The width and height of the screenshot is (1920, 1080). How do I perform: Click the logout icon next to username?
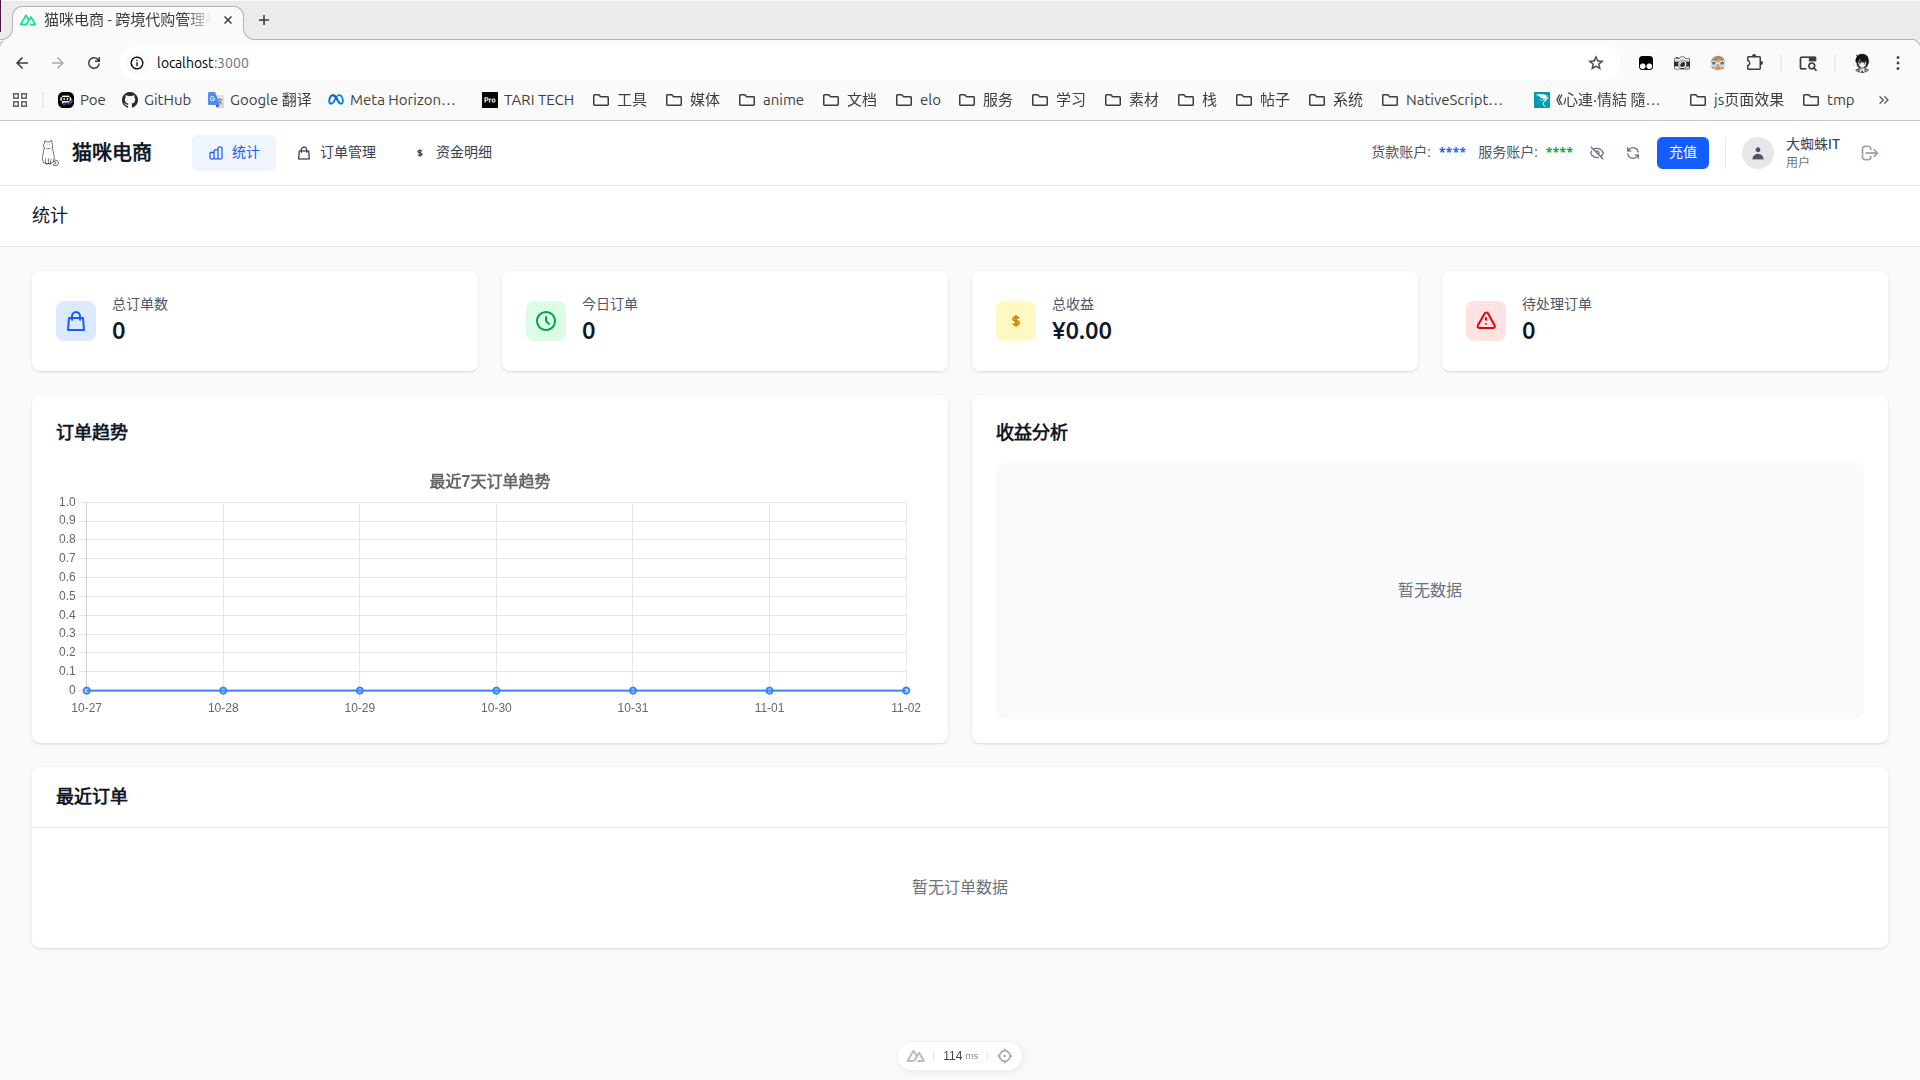tap(1870, 153)
